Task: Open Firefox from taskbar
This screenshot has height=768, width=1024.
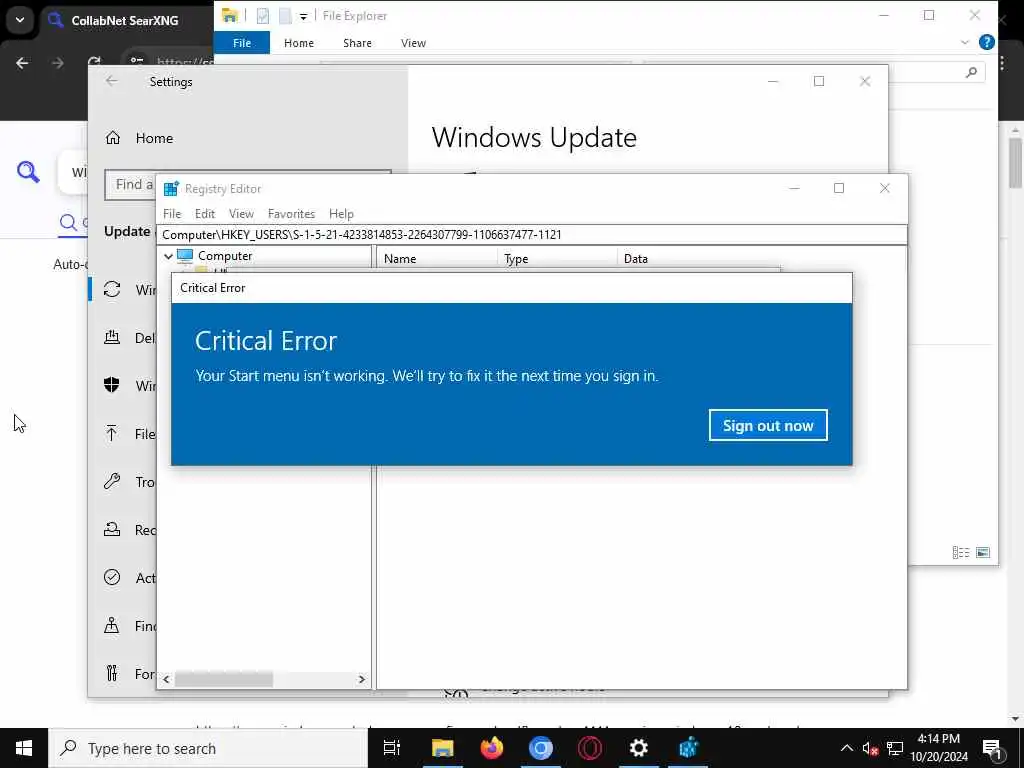Action: pos(492,748)
